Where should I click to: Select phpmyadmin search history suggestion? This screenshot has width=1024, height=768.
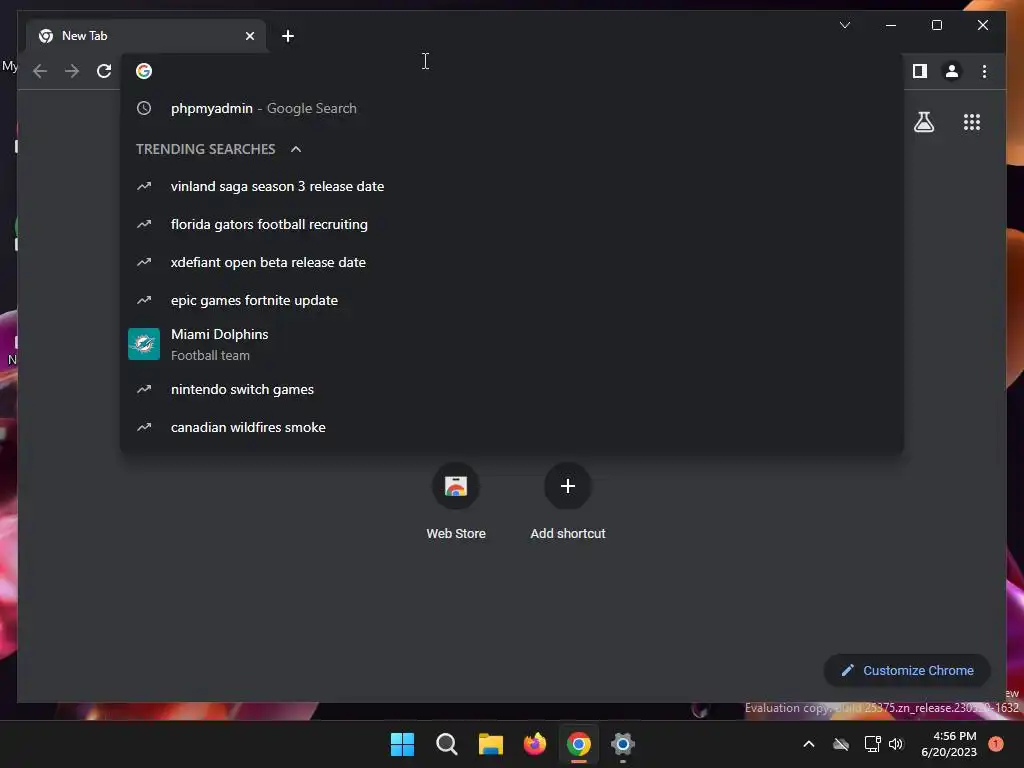[512, 108]
